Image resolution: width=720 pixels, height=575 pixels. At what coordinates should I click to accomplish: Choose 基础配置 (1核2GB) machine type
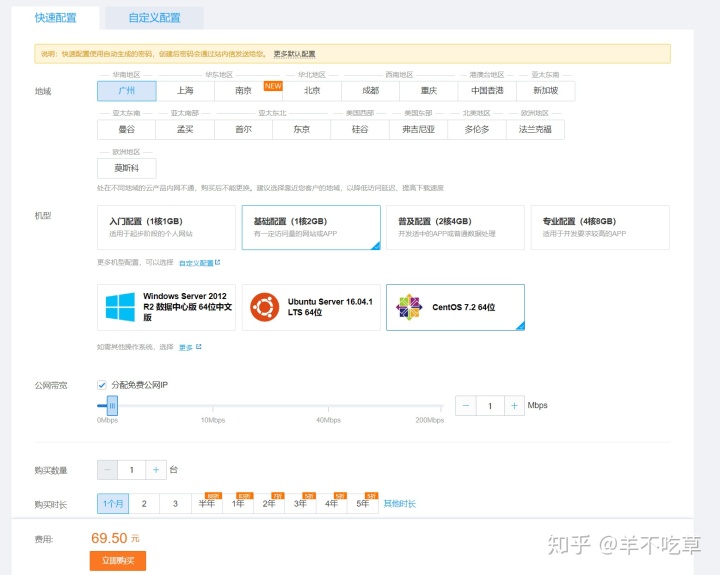311,227
